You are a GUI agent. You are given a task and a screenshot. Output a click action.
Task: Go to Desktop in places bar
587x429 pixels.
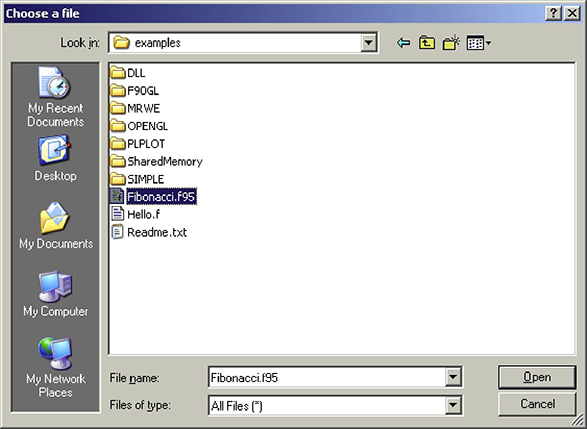click(x=55, y=159)
